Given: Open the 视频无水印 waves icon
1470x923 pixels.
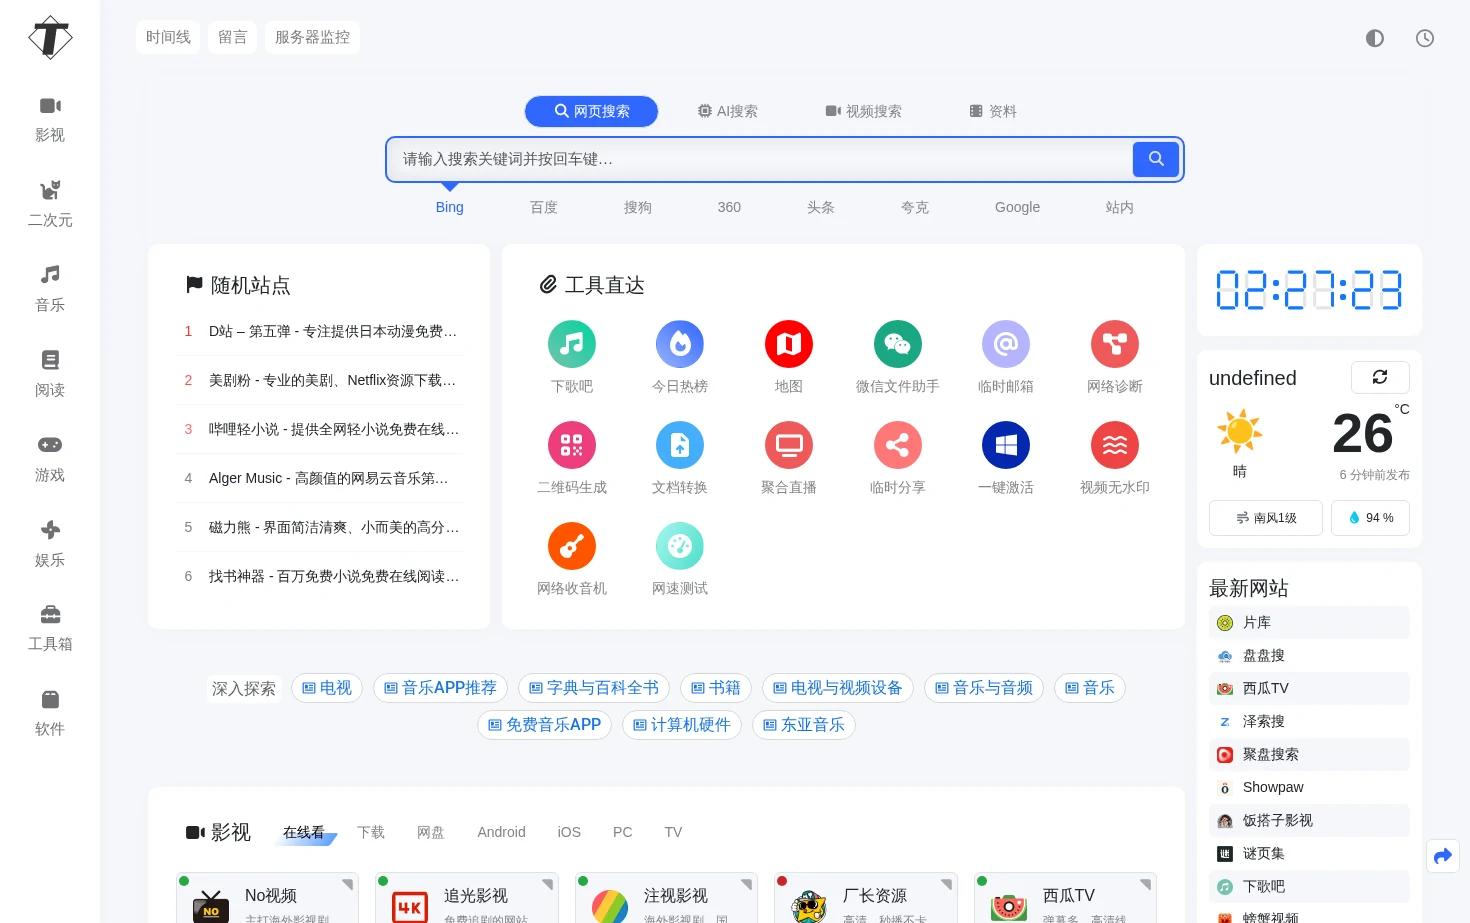Looking at the screenshot, I should coord(1115,445).
